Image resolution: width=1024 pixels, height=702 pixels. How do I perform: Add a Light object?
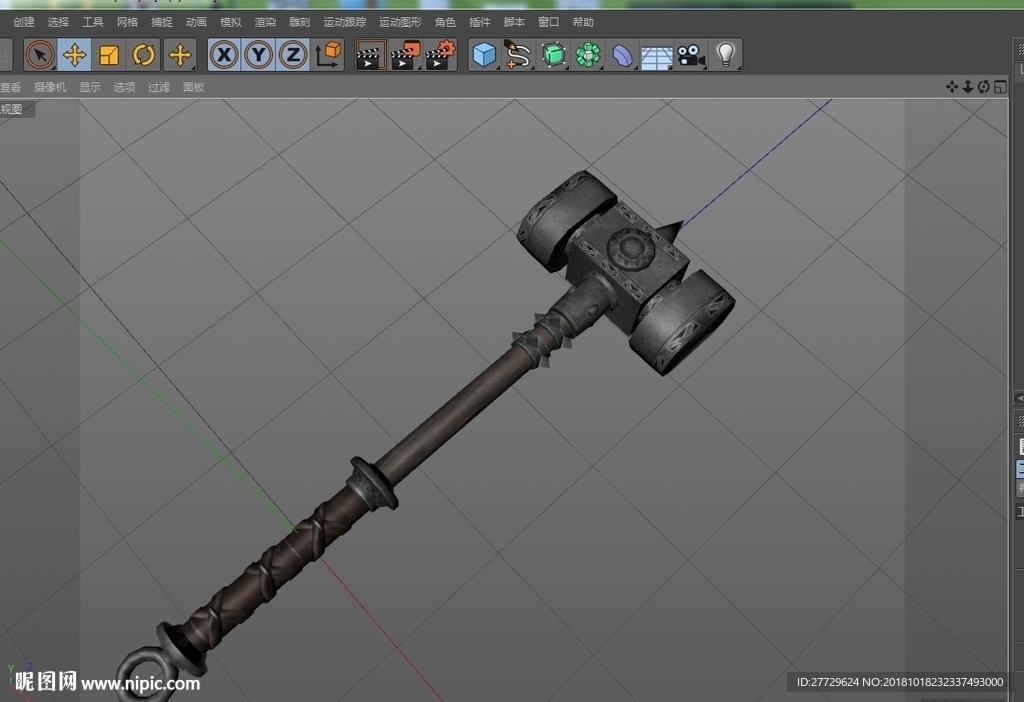[x=726, y=55]
